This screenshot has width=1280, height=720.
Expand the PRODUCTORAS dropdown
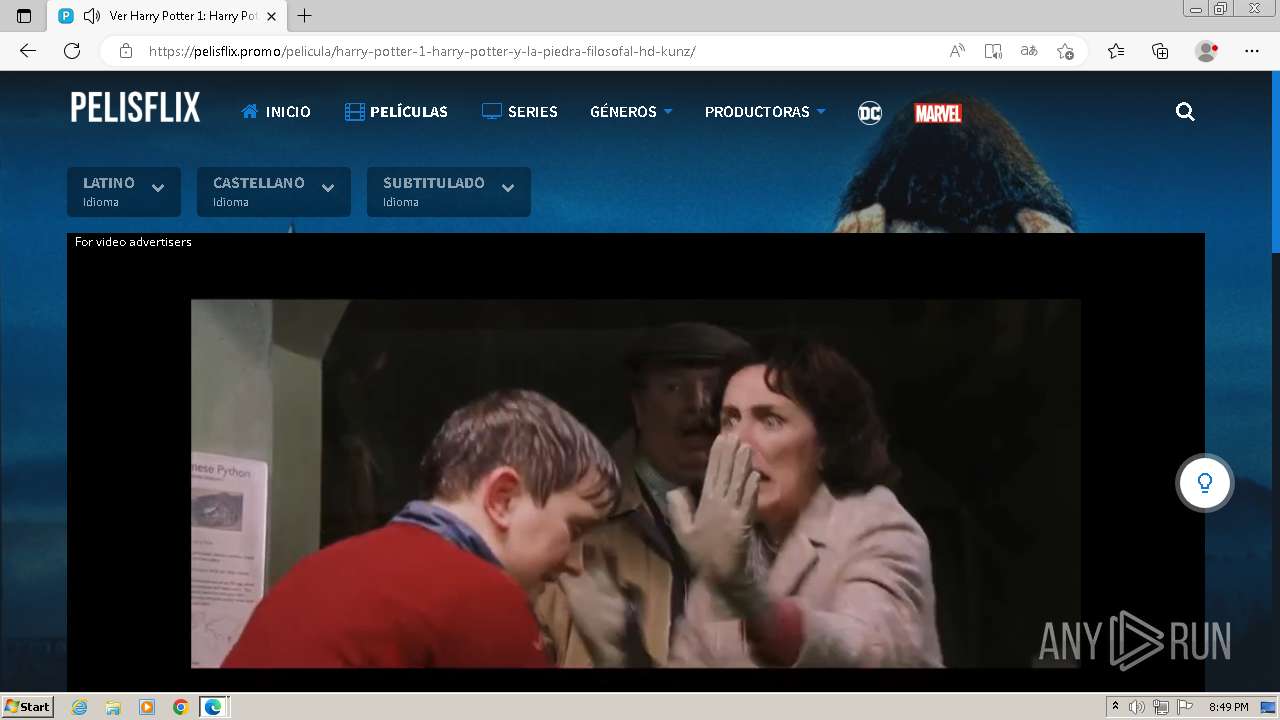click(765, 112)
